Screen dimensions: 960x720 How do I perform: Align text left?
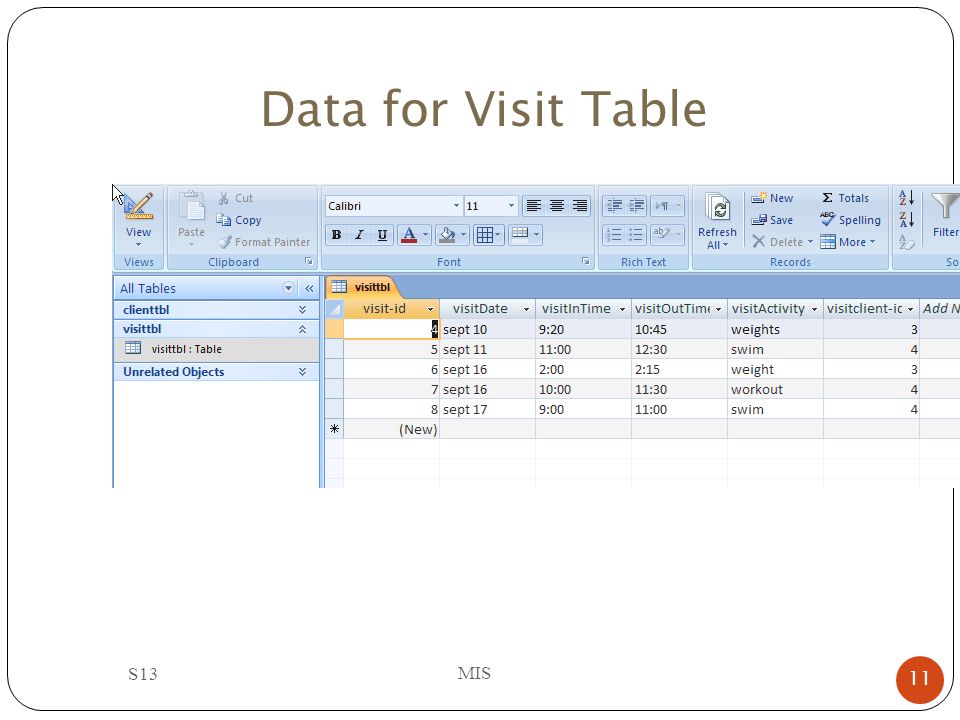(533, 206)
